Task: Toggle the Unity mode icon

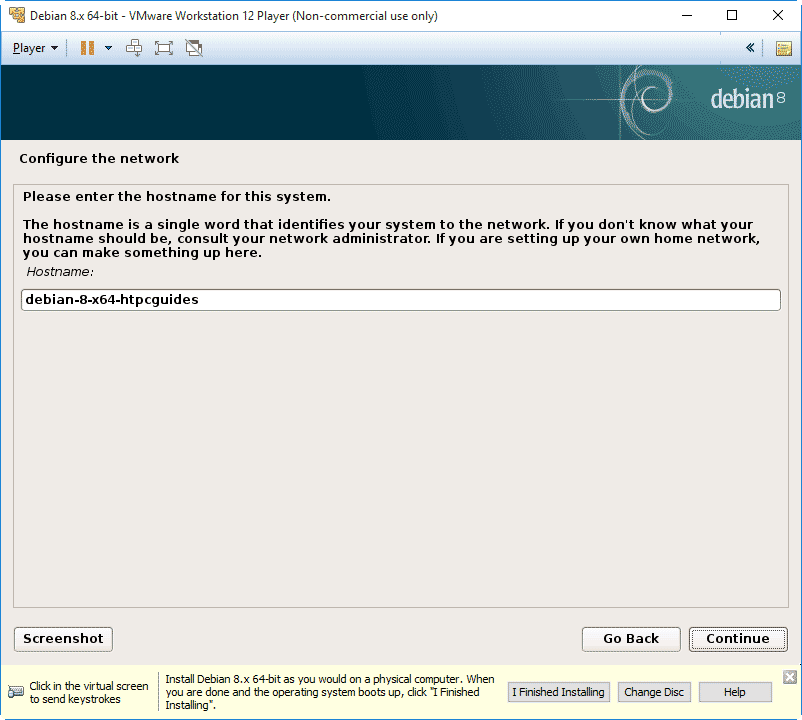Action: click(x=194, y=48)
